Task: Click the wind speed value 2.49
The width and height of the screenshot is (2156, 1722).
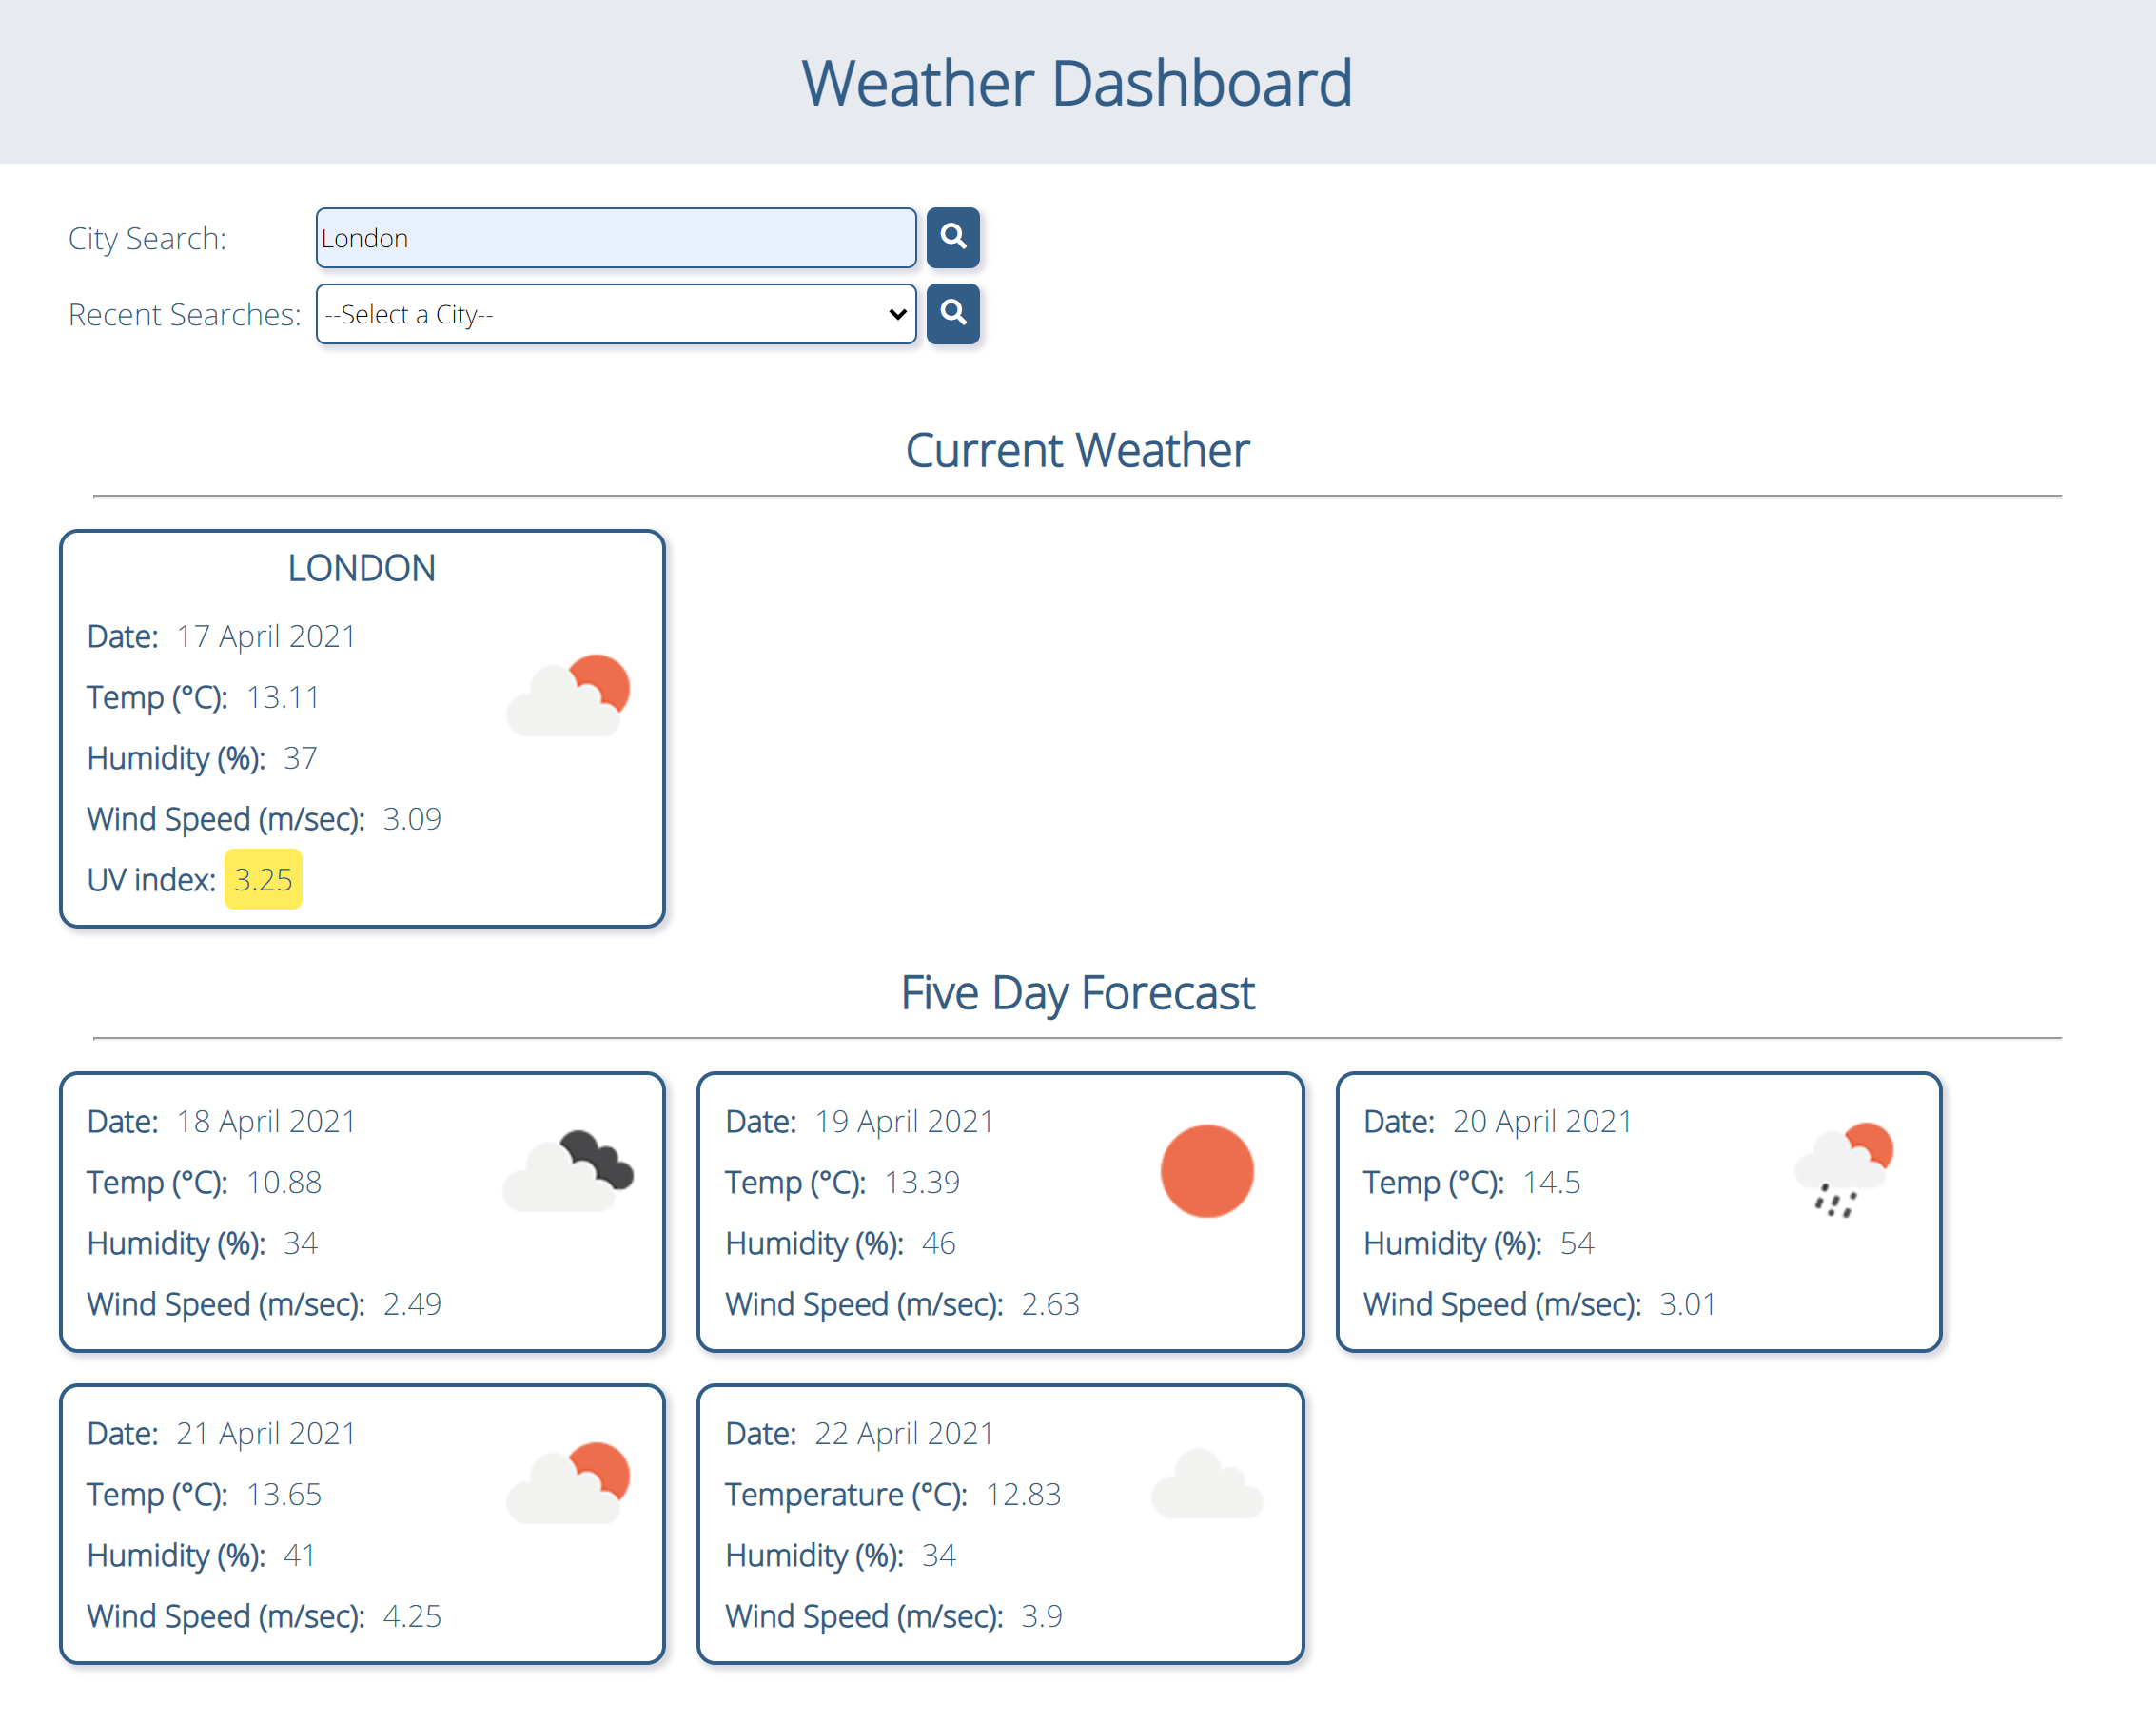Action: (412, 1304)
